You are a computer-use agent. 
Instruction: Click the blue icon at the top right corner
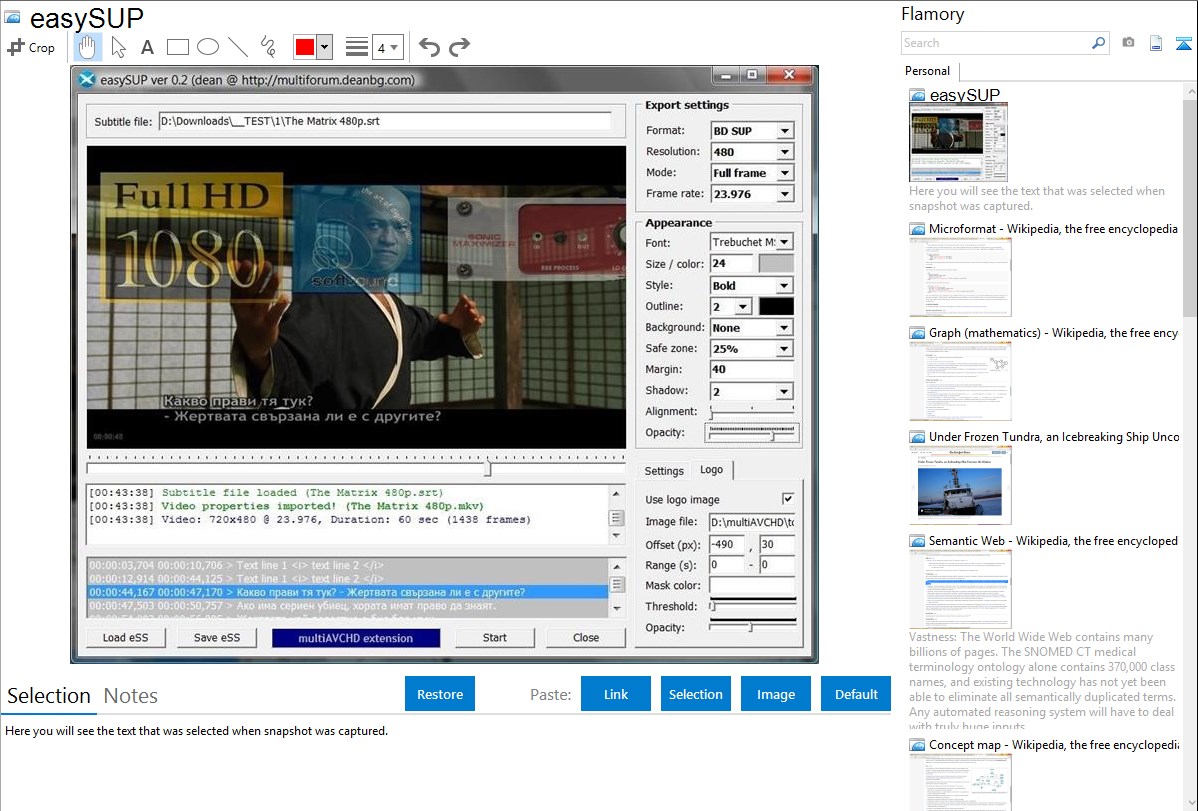point(1183,43)
